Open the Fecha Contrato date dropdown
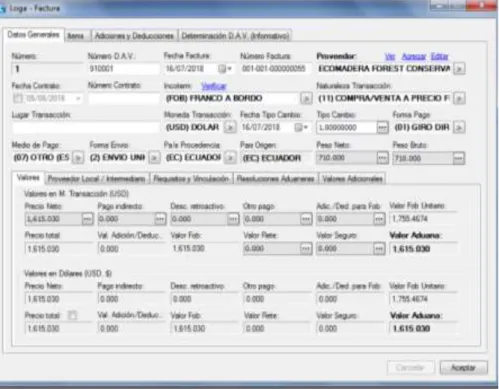The width and height of the screenshot is (499, 389). pyautogui.click(x=78, y=98)
